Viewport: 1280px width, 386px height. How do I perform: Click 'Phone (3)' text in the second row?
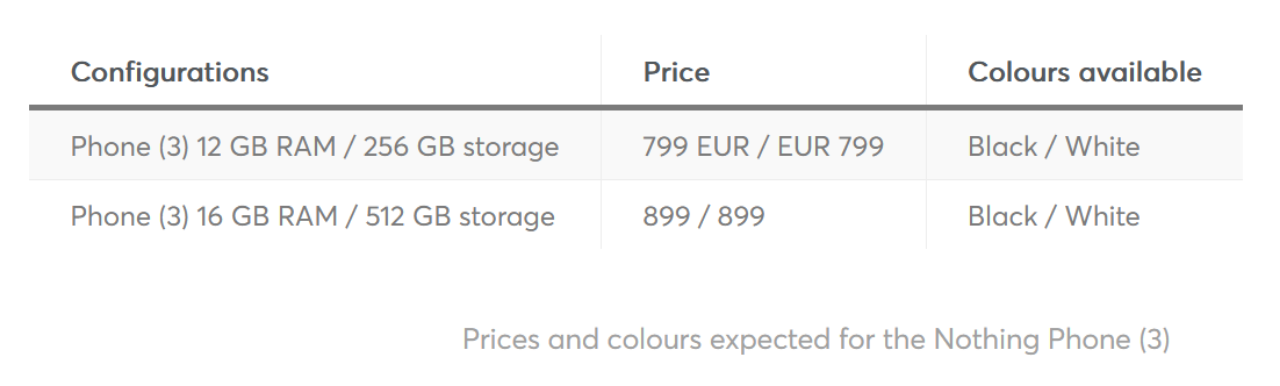129,216
